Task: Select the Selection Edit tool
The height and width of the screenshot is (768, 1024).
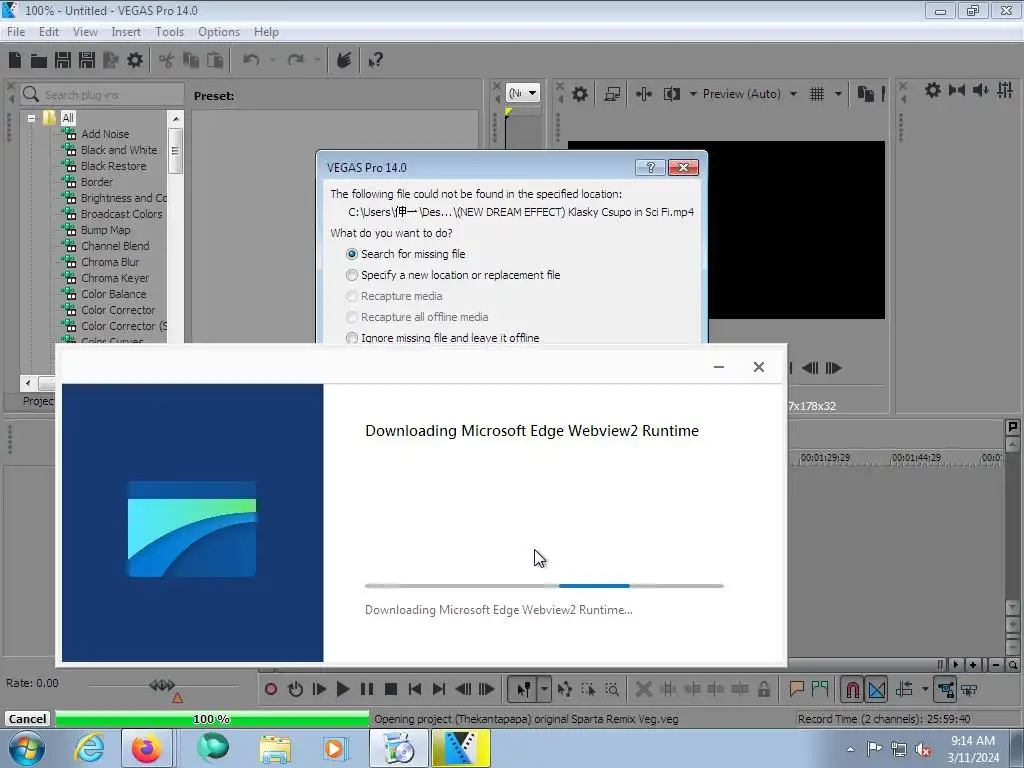Action: 588,689
